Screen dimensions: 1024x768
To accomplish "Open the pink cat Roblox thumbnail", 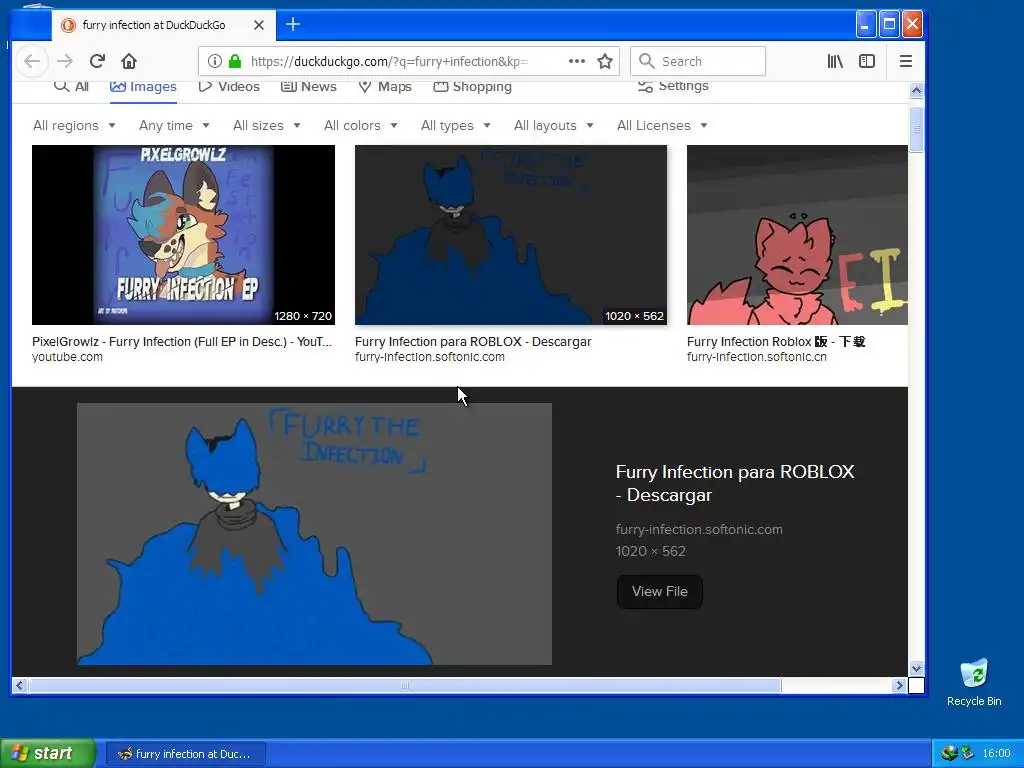I will pos(797,235).
